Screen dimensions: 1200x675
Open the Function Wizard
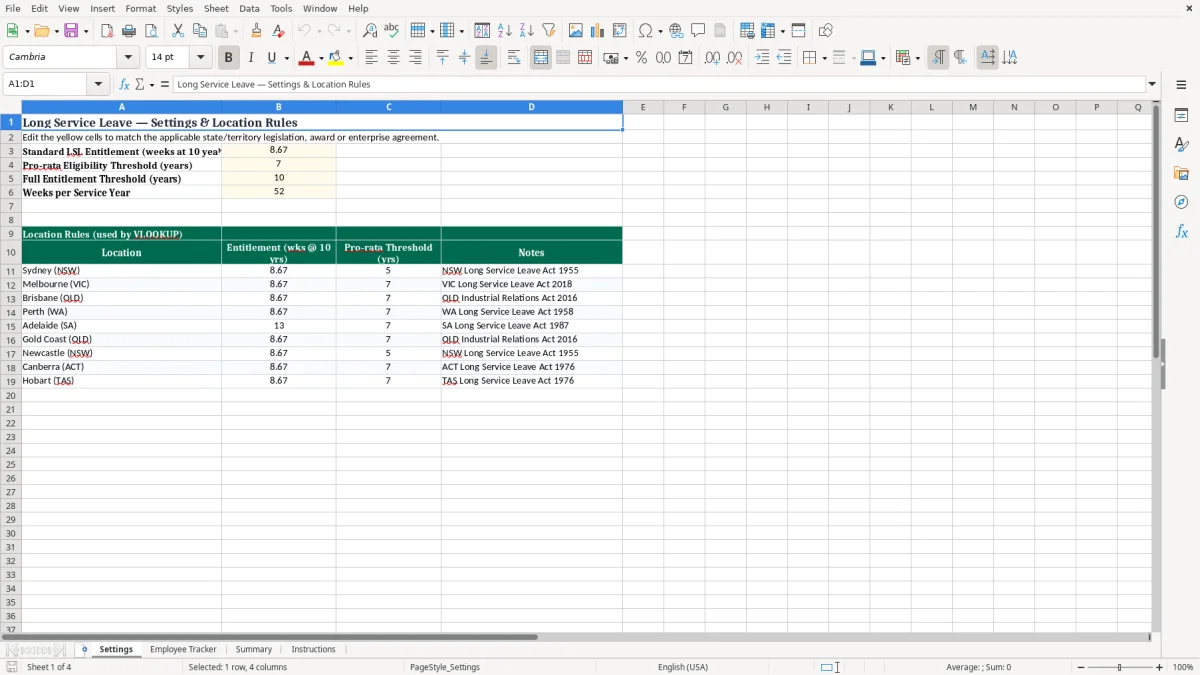124,85
